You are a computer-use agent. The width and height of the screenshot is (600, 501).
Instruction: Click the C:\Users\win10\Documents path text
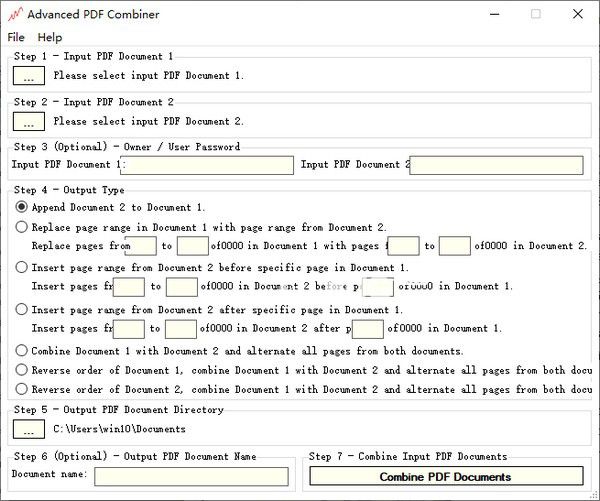coord(119,429)
